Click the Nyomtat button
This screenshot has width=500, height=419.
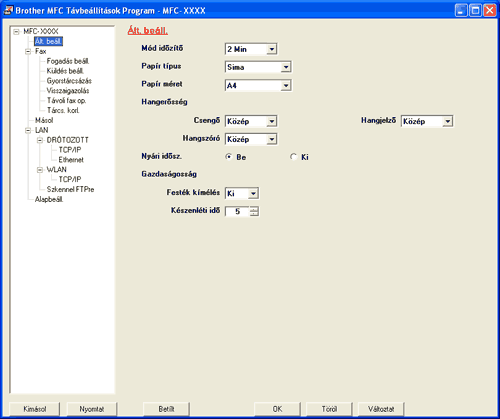pyautogui.click(x=92, y=409)
